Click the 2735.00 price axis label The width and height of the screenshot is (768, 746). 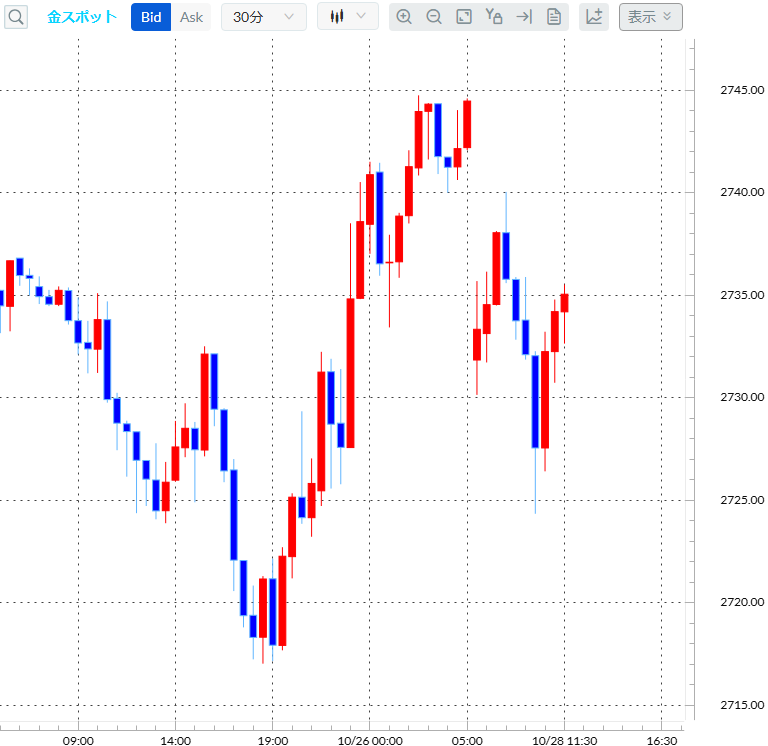(x=742, y=295)
